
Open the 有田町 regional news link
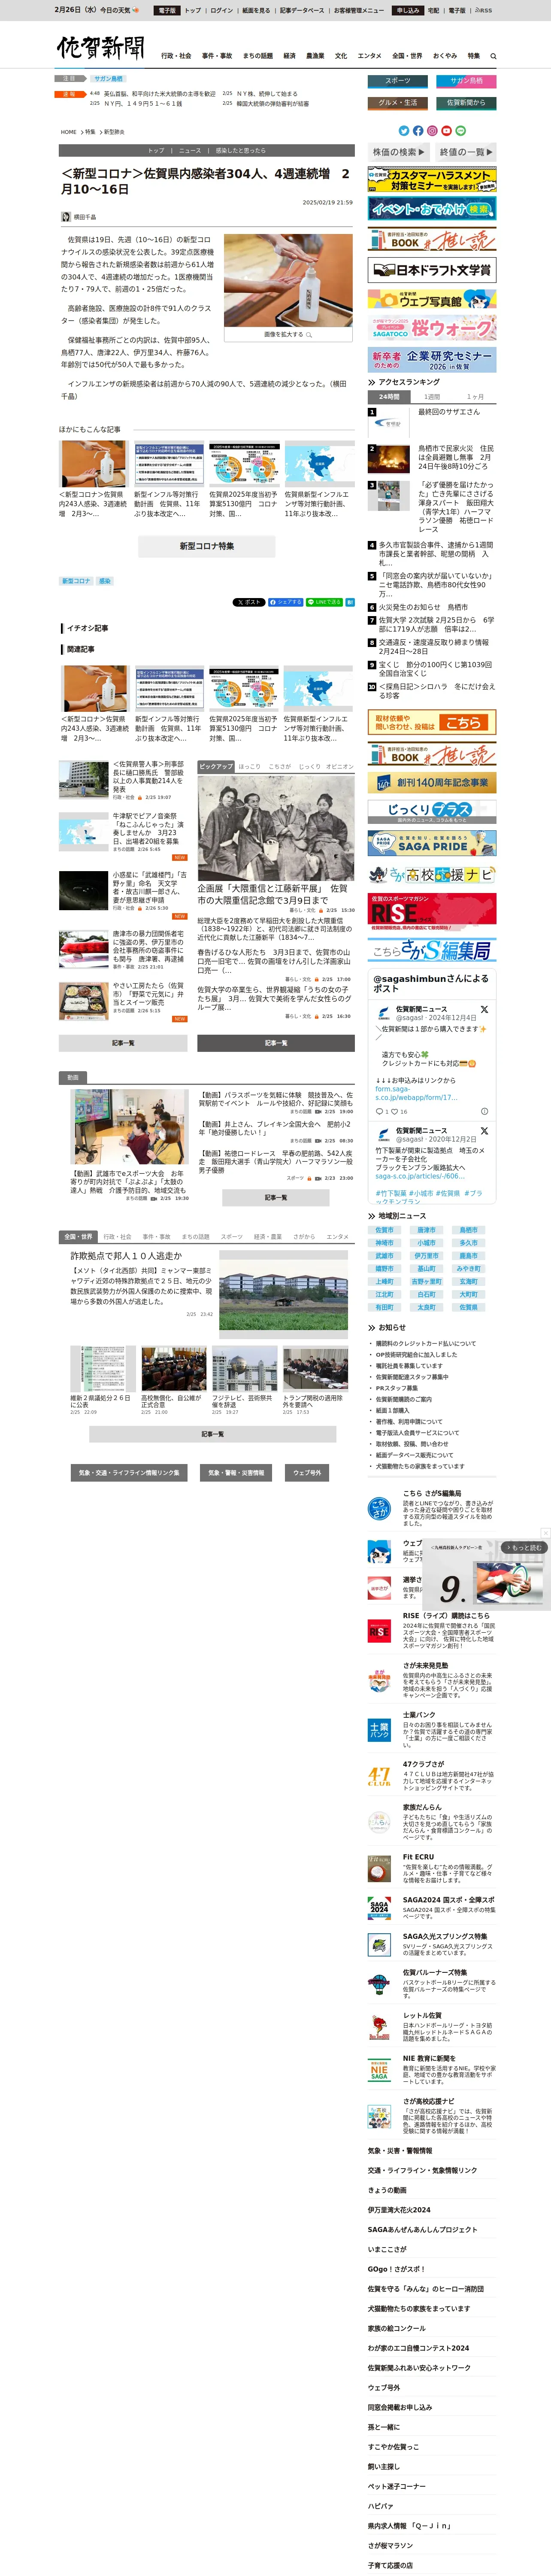tap(384, 1307)
